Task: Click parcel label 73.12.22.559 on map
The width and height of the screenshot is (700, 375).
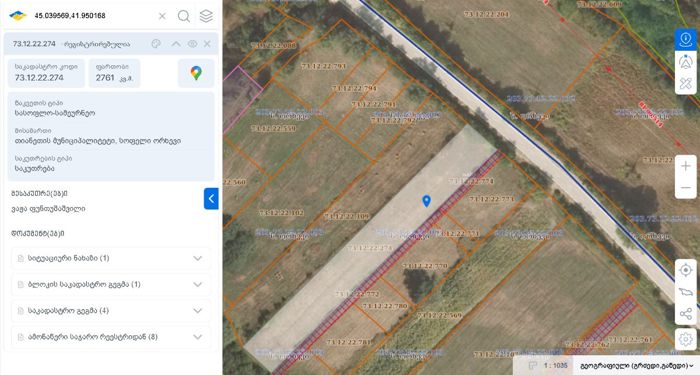Action: pyautogui.click(x=274, y=129)
